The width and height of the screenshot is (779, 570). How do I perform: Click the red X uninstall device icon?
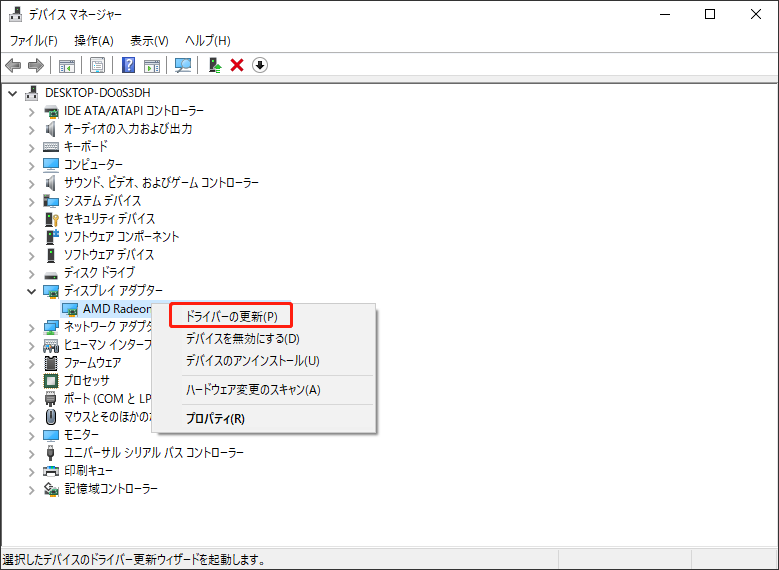237,65
